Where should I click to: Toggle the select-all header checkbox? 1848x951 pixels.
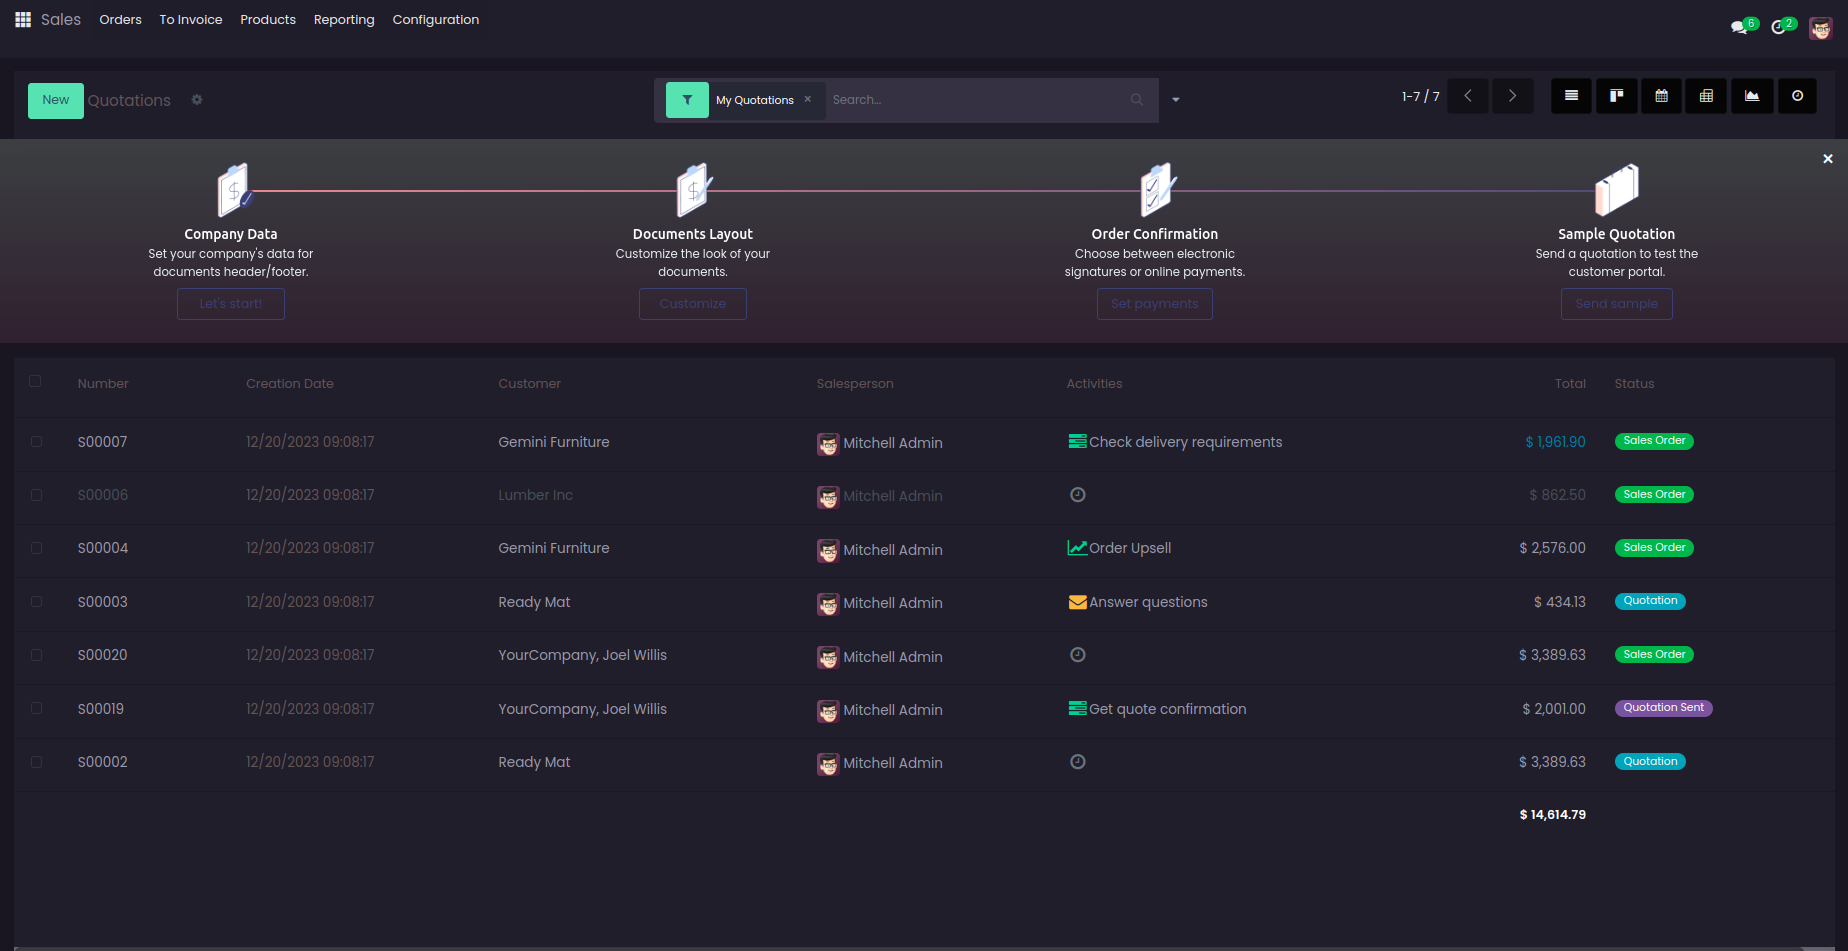coord(35,381)
